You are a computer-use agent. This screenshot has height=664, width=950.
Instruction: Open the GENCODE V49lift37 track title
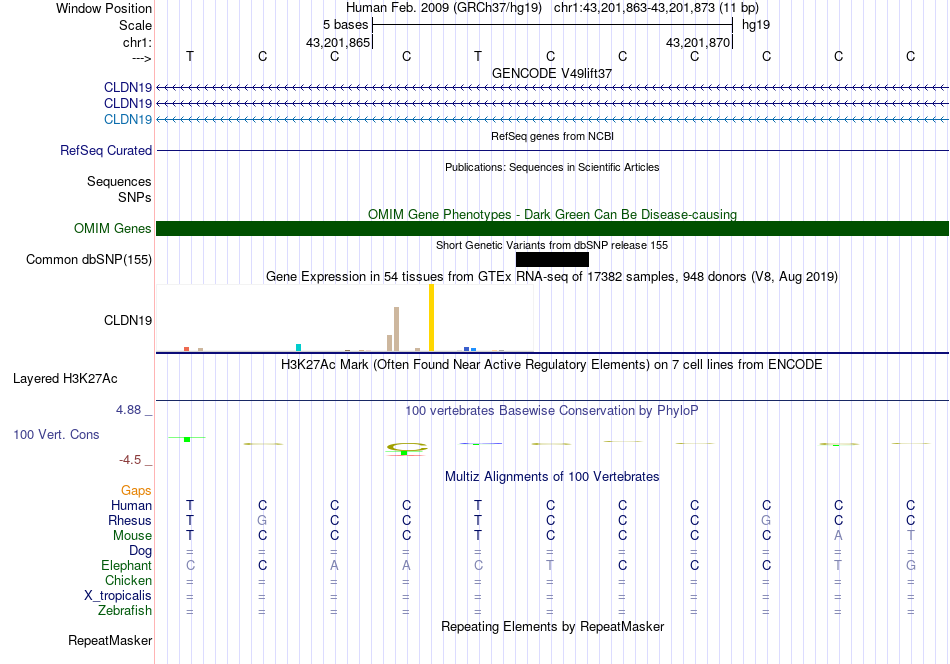point(552,73)
